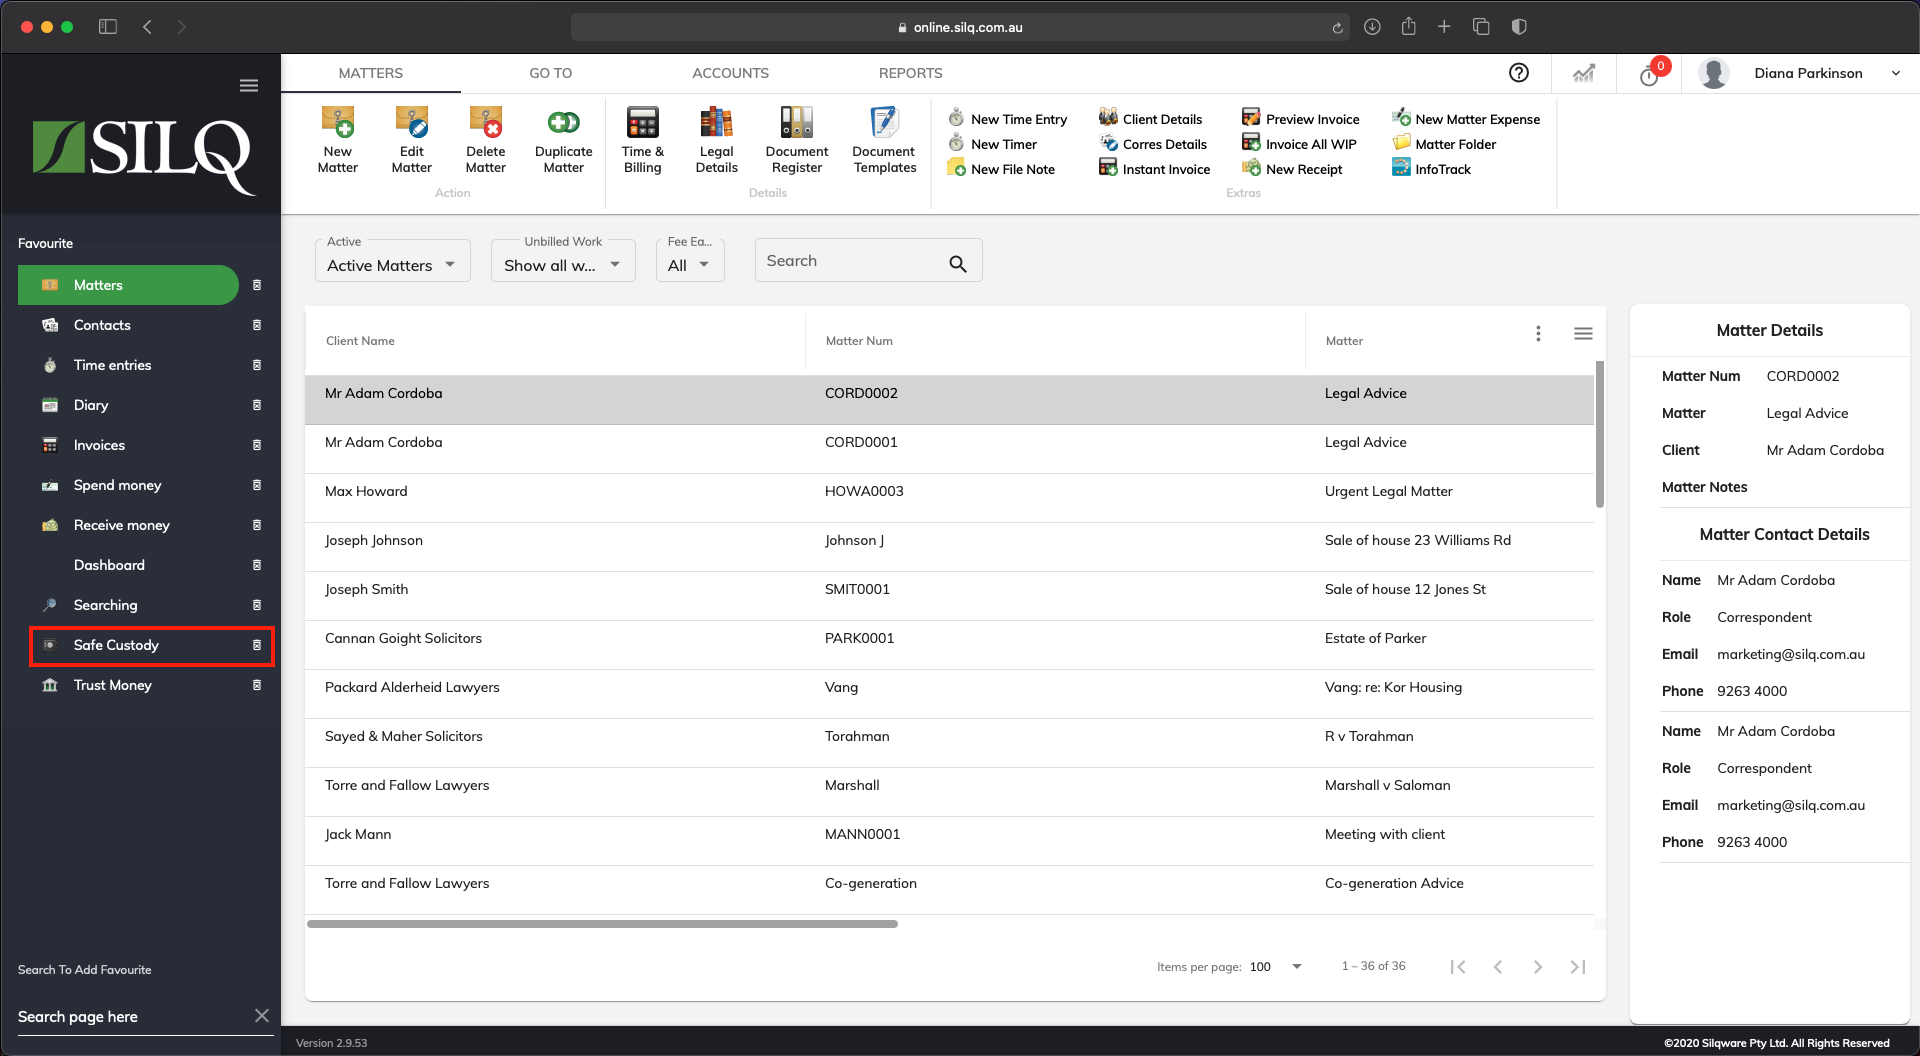Open Legal Details books icon
Image resolution: width=1920 pixels, height=1056 pixels.
tap(716, 123)
